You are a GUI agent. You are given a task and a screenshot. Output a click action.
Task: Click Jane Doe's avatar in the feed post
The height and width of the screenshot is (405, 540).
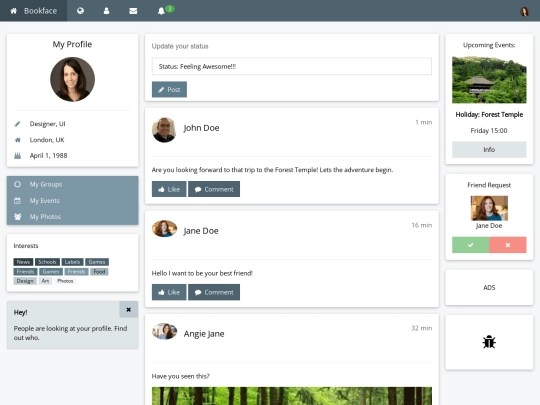[x=164, y=229]
